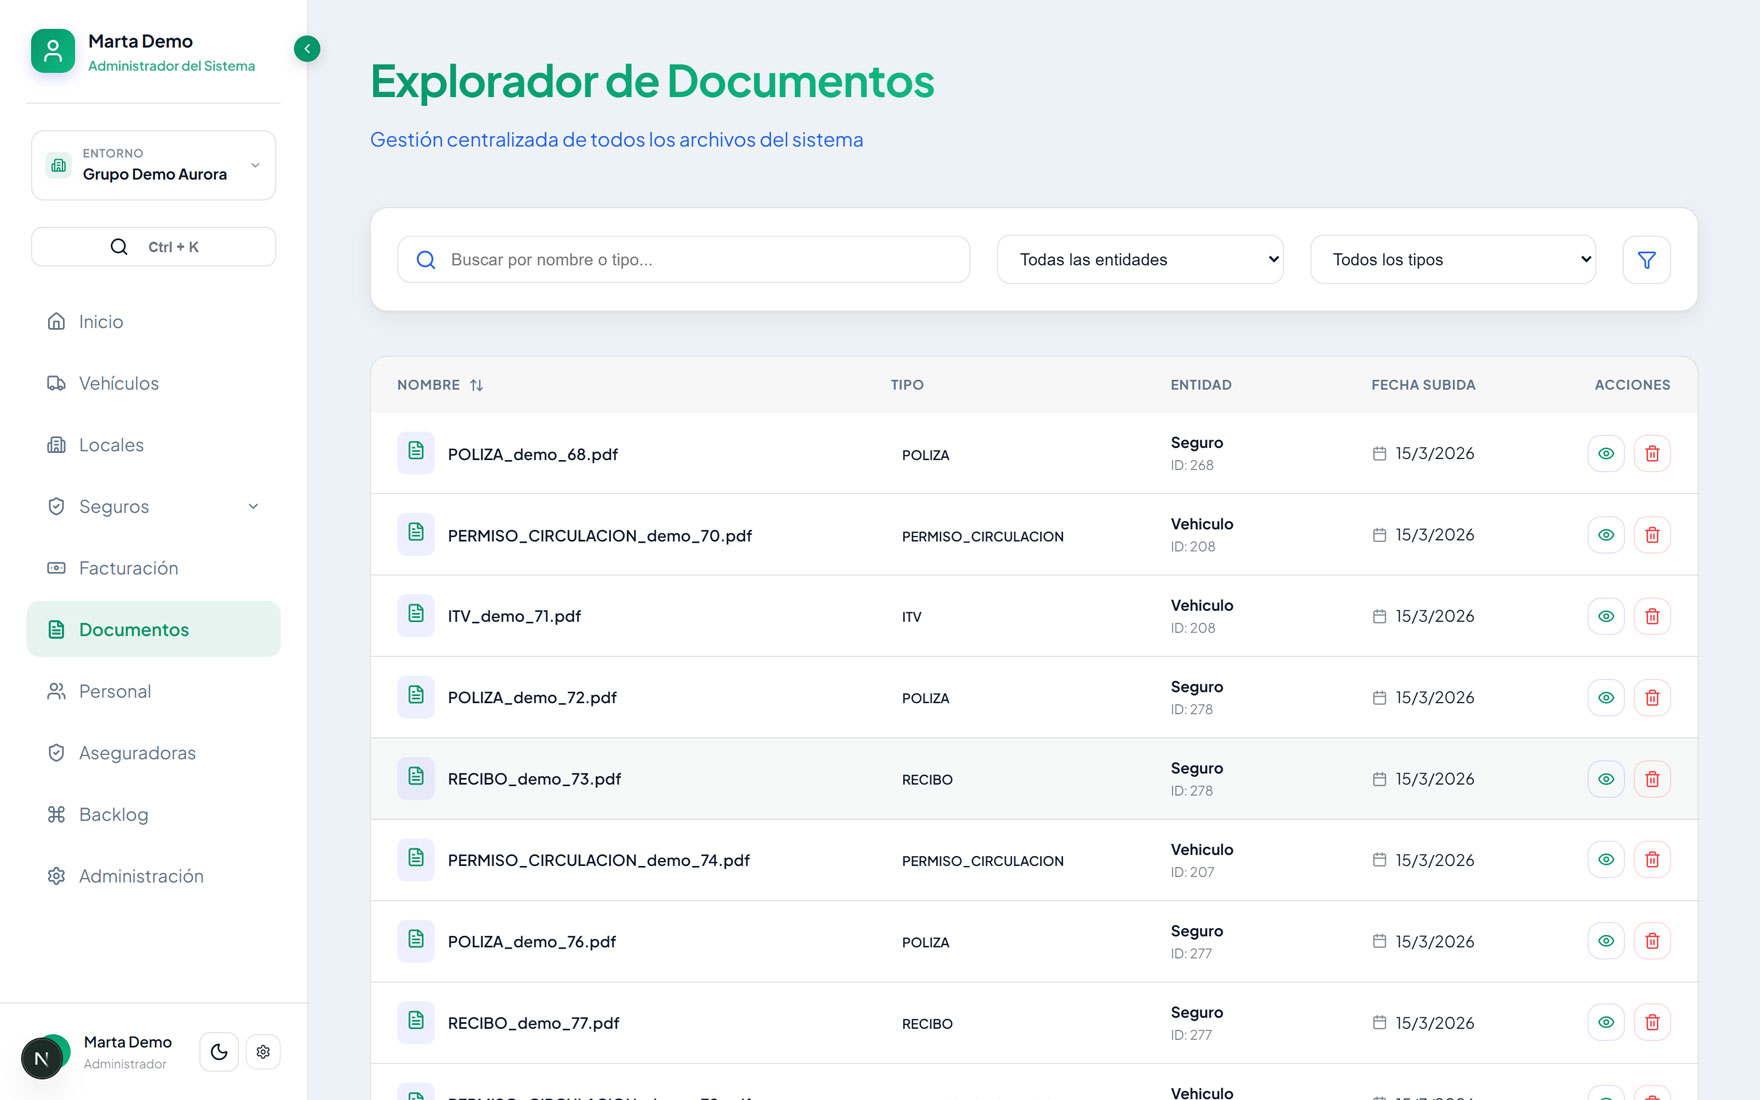View POLIZA_demo_76.pdf with the eye icon
Image resolution: width=1760 pixels, height=1100 pixels.
coord(1606,941)
